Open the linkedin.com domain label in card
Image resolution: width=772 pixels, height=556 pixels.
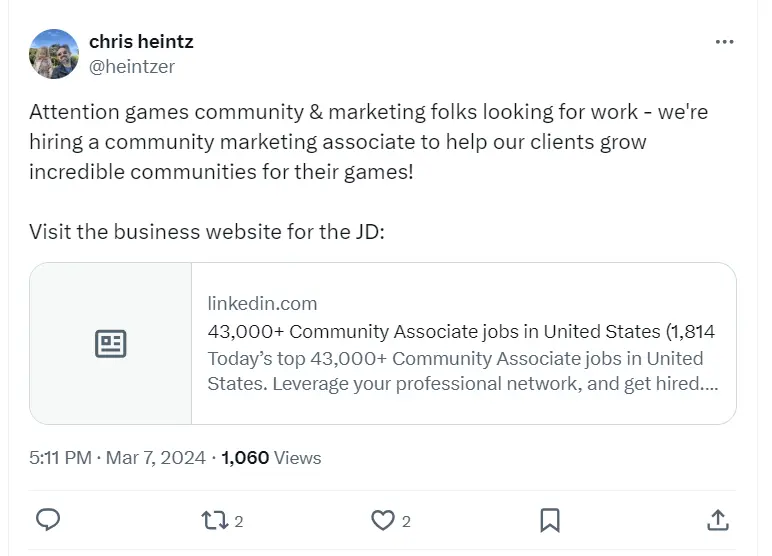coord(262,303)
